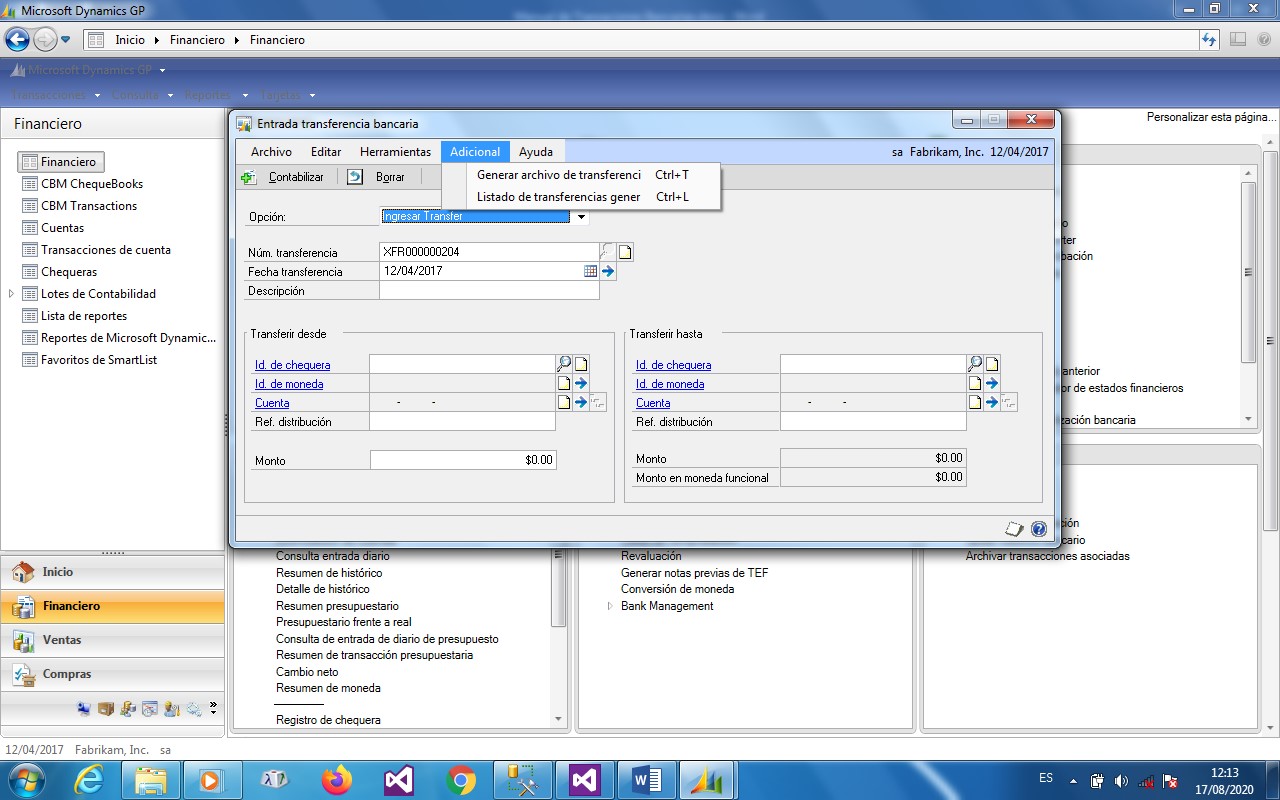The width and height of the screenshot is (1280, 800).
Task: Open chequera lookup in Transferir desde
Action: point(564,364)
